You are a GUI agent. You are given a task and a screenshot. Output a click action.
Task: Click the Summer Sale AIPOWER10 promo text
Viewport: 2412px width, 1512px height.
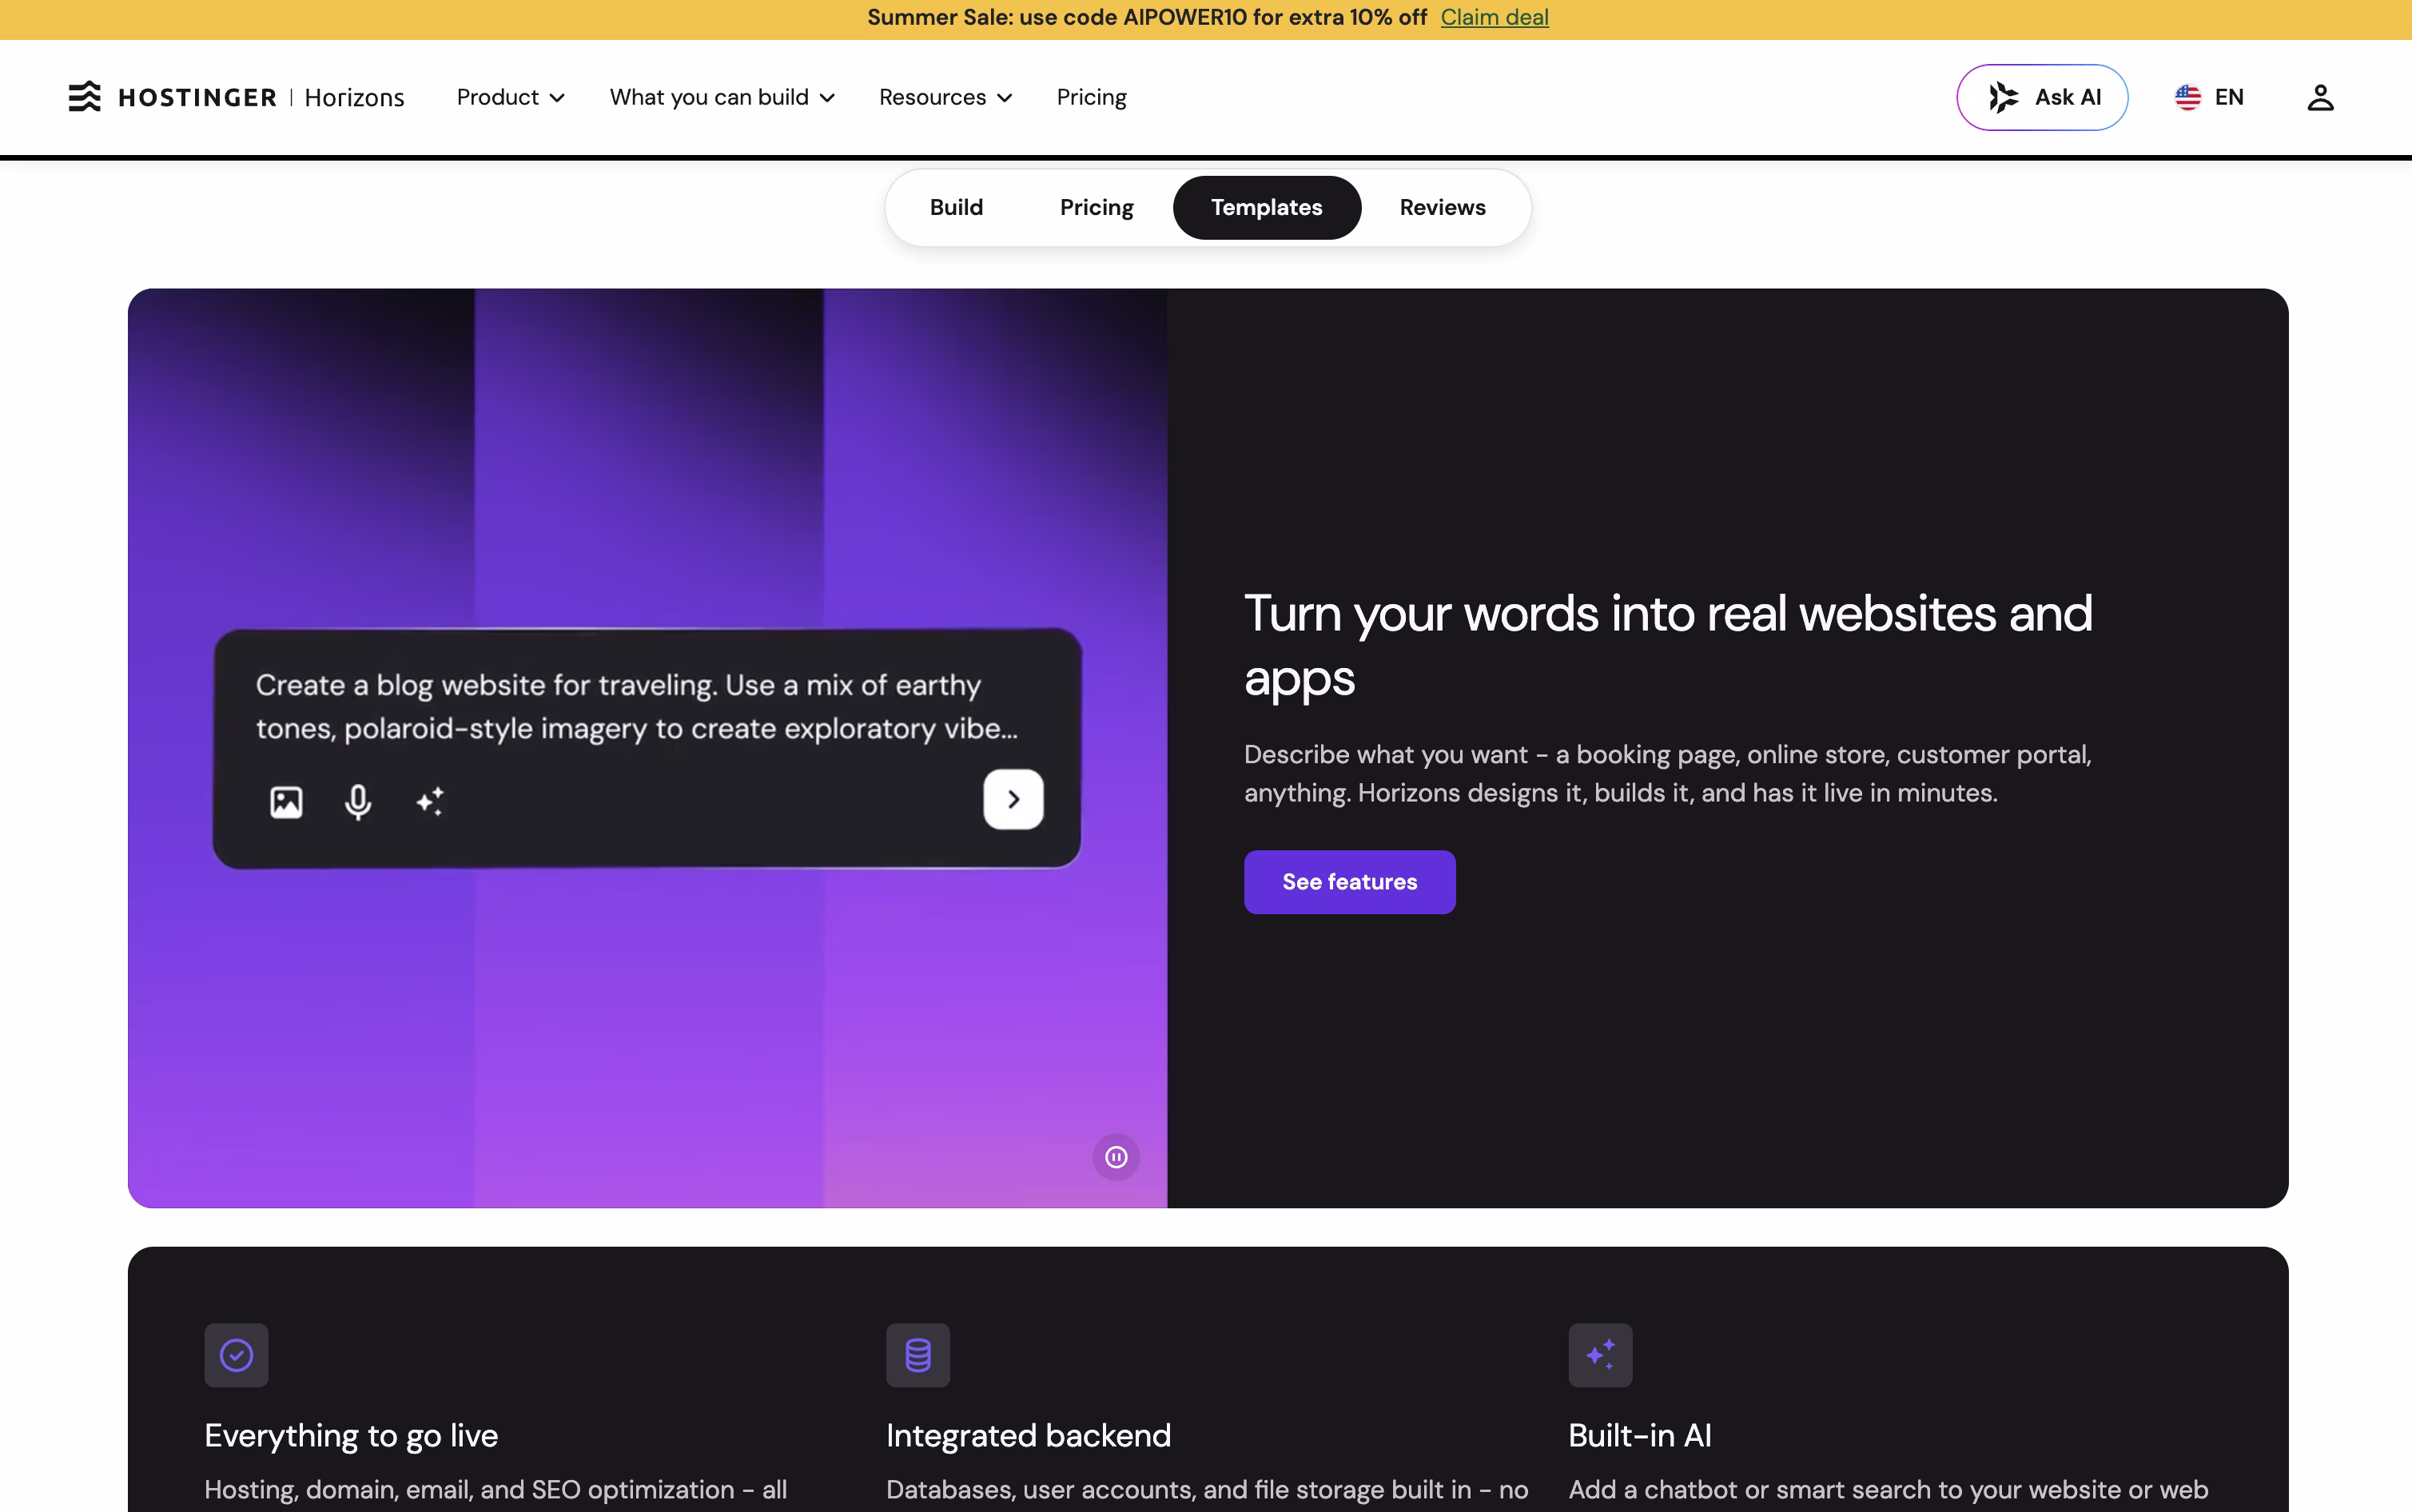pos(1147,17)
